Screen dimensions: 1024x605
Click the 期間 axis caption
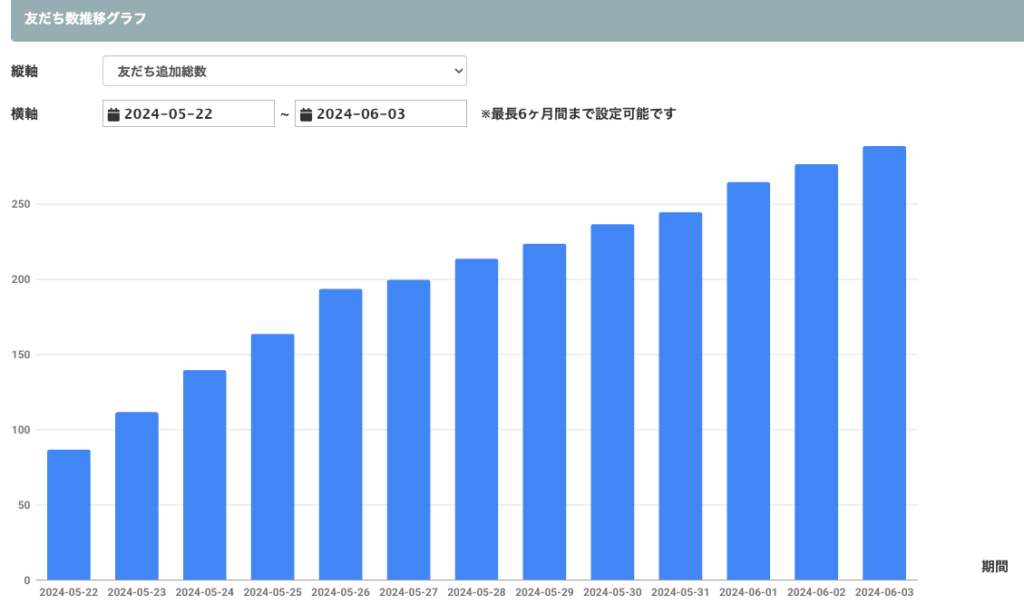tap(994, 566)
